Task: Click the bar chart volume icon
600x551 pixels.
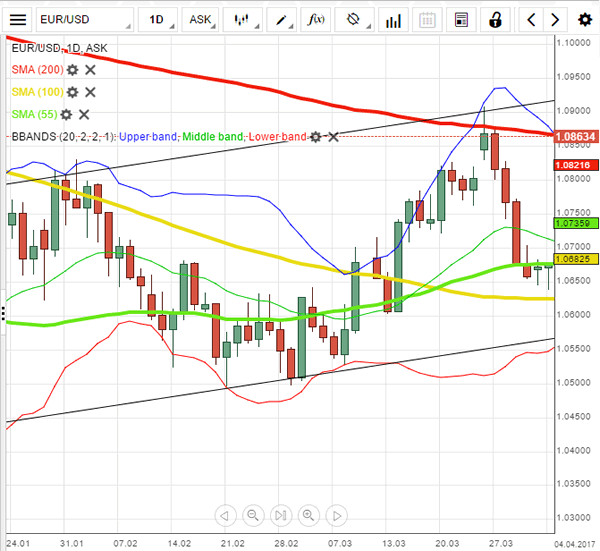Action: [393, 20]
